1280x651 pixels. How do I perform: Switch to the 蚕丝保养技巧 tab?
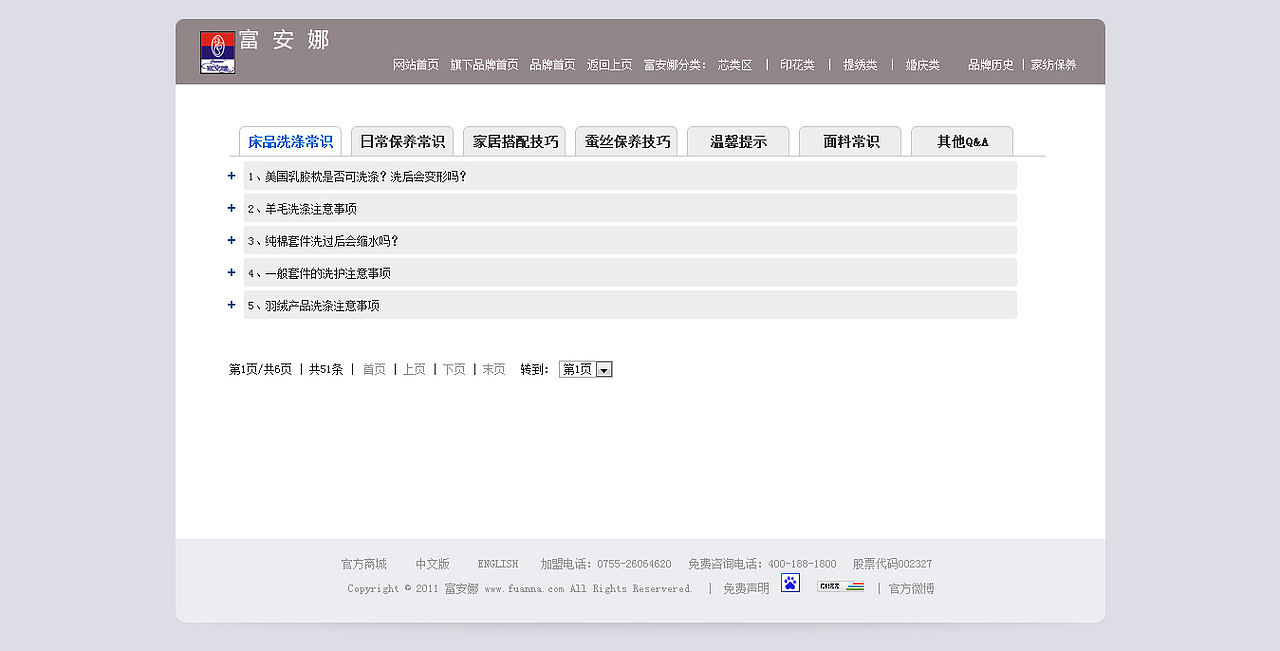coord(626,141)
